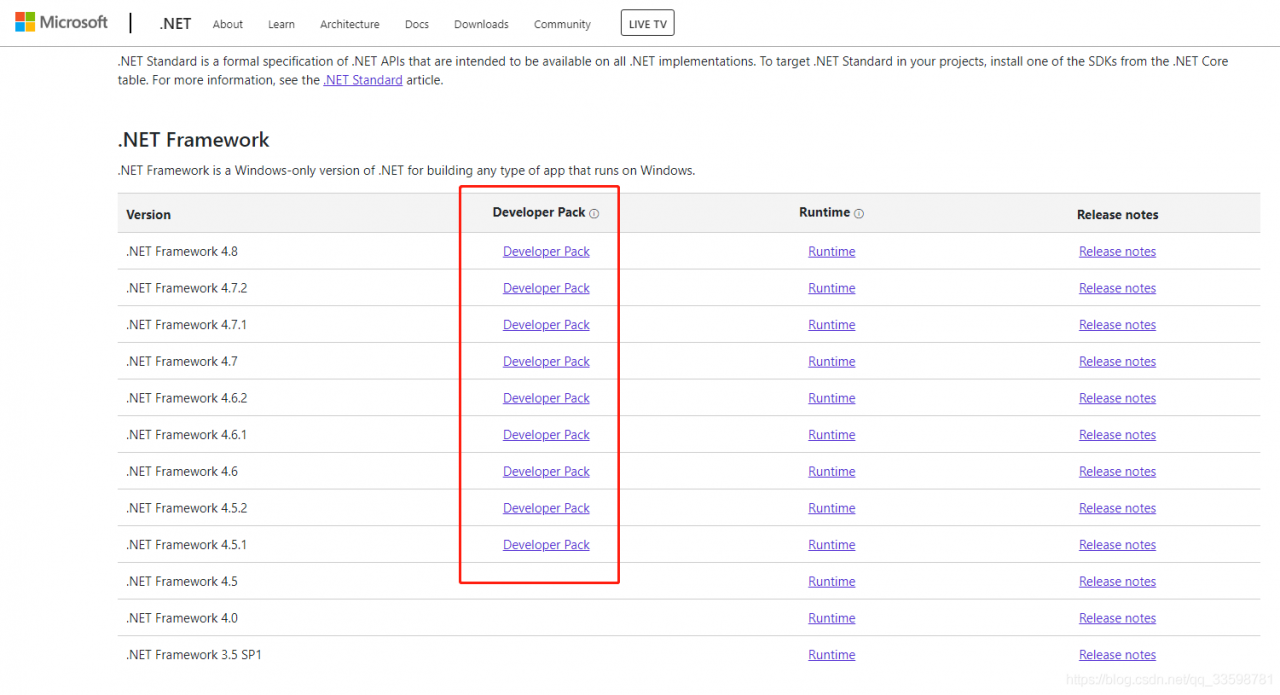1280x695 pixels.
Task: Open the Downloads menu item
Action: coord(481,24)
